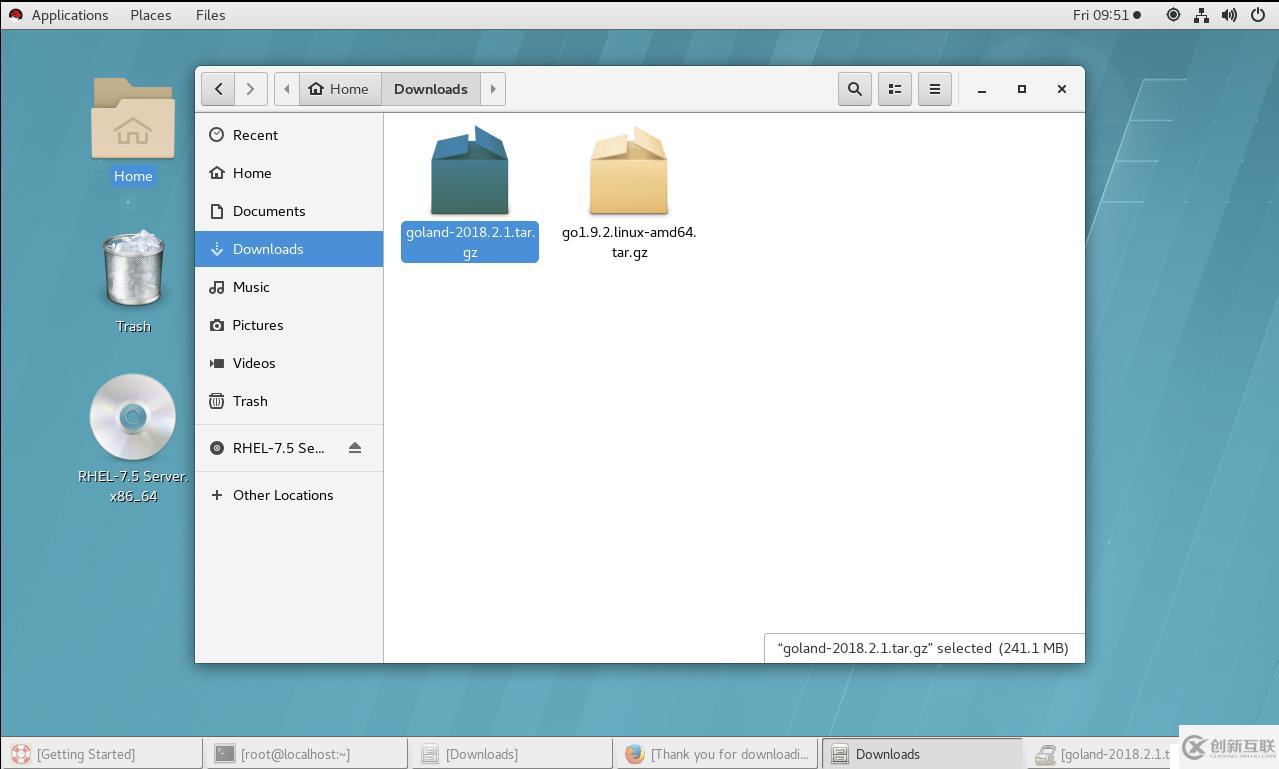This screenshot has width=1279, height=769.
Task: Open the Places menu
Action: [x=150, y=15]
